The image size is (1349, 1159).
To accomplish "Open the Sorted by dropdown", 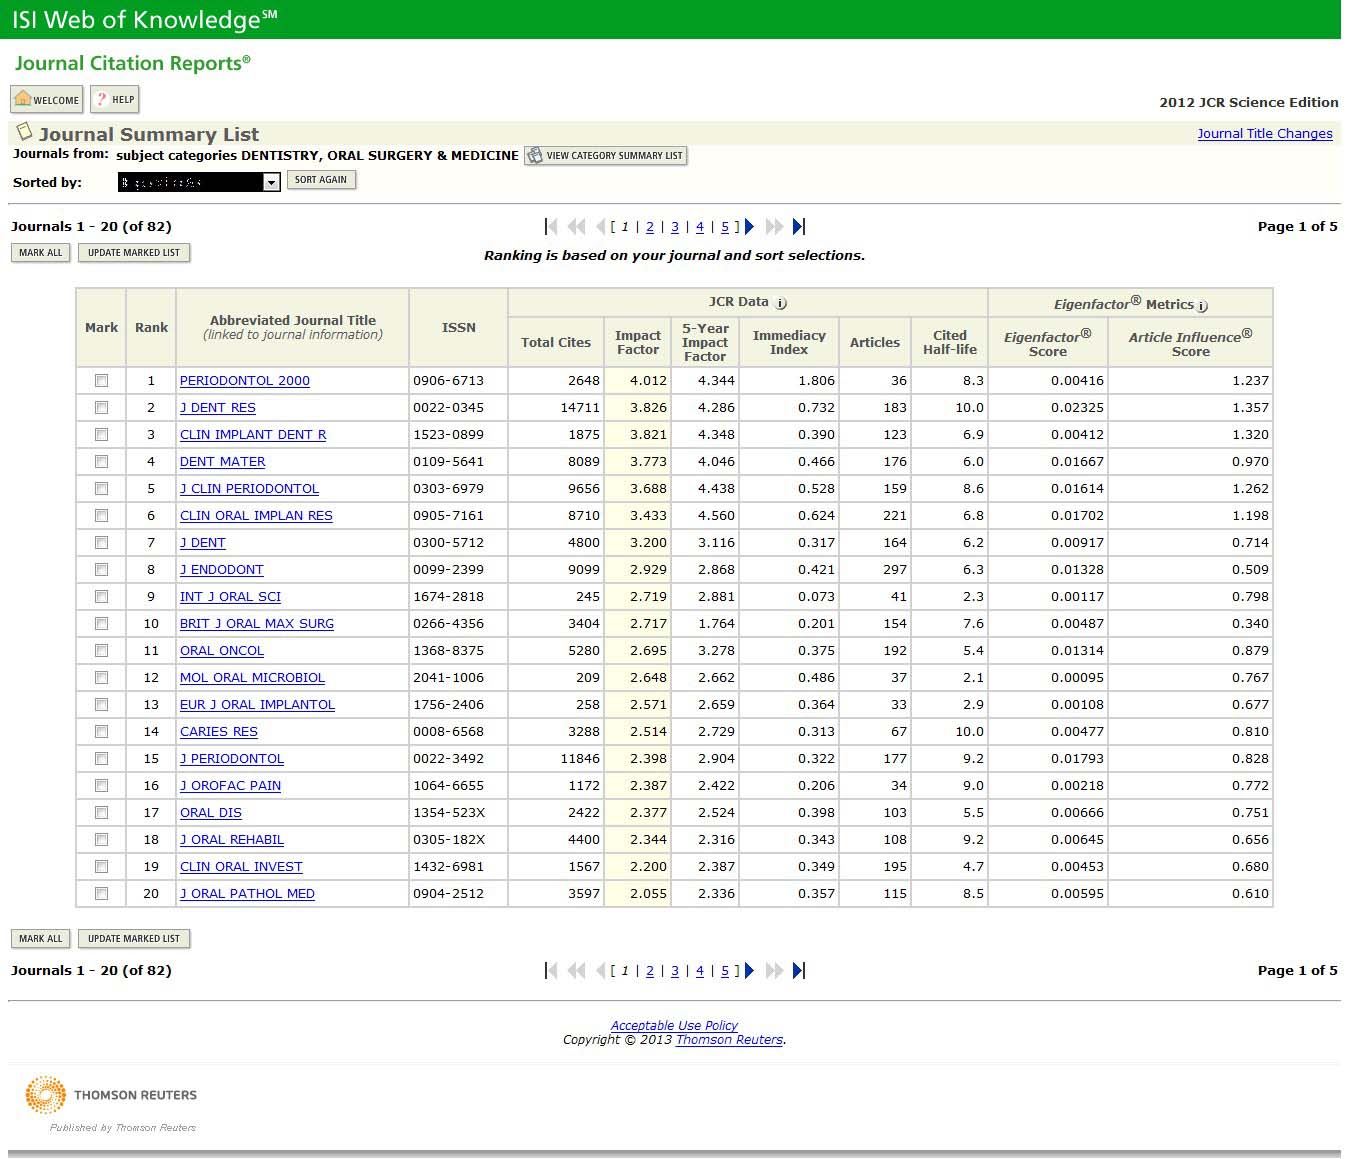I will click(199, 182).
